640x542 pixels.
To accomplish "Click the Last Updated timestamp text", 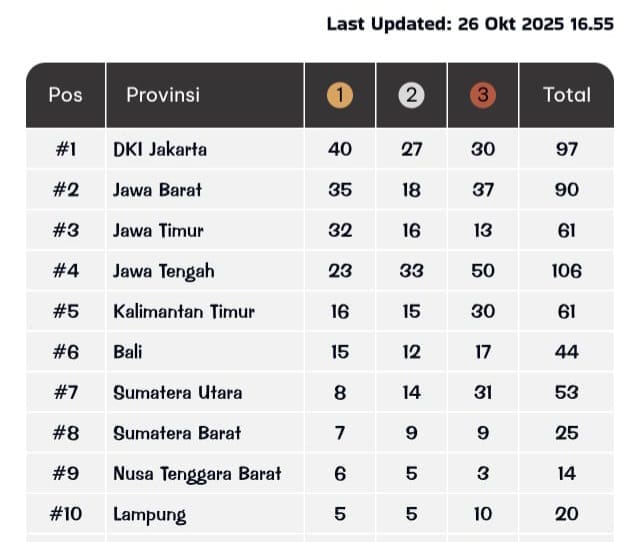I will pos(470,24).
